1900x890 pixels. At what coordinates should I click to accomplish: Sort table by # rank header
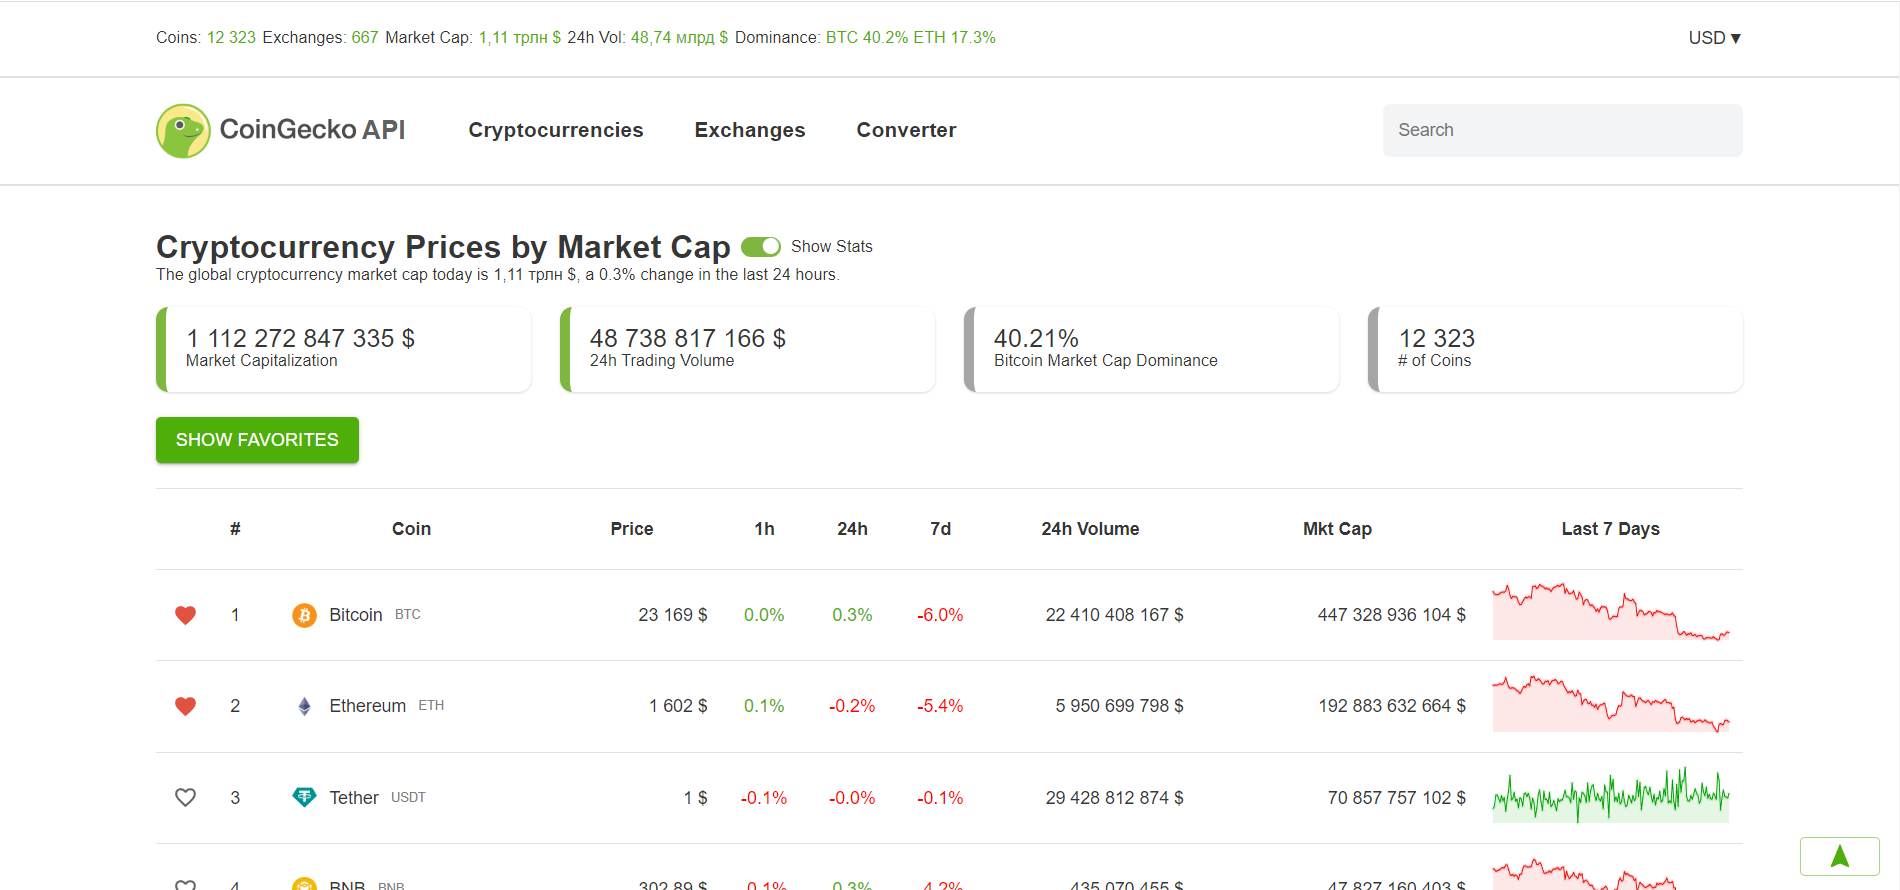(x=235, y=529)
